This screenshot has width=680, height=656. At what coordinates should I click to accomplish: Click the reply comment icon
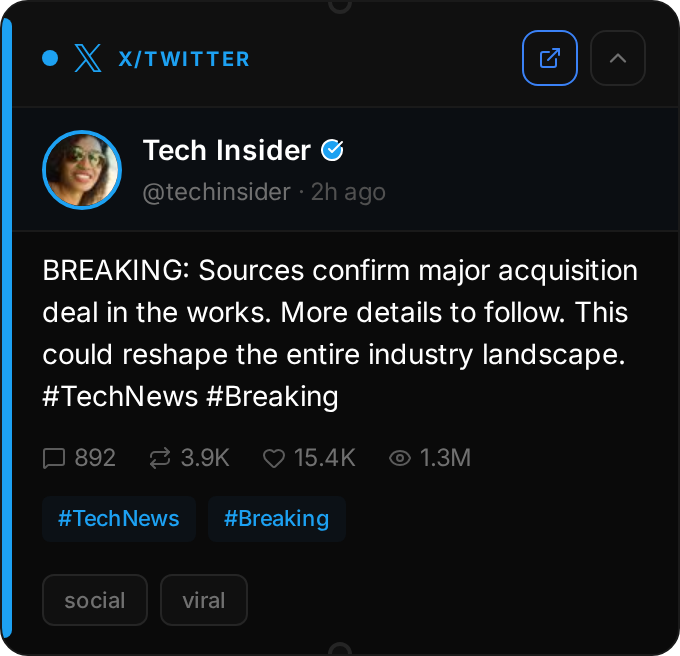[54, 459]
